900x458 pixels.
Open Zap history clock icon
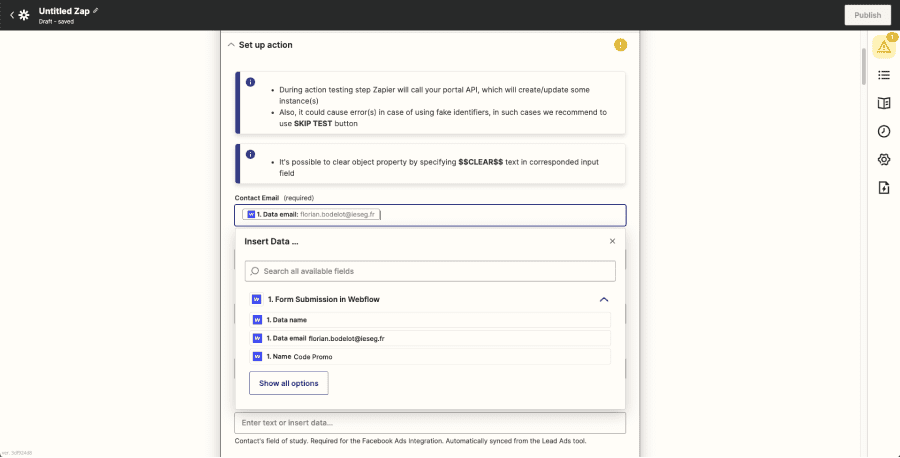(884, 131)
